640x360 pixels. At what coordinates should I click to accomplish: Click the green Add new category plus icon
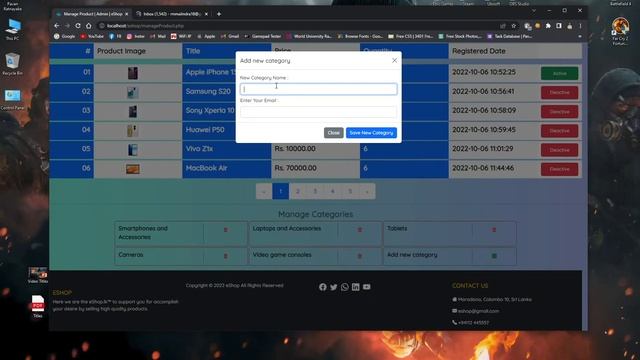pos(494,256)
